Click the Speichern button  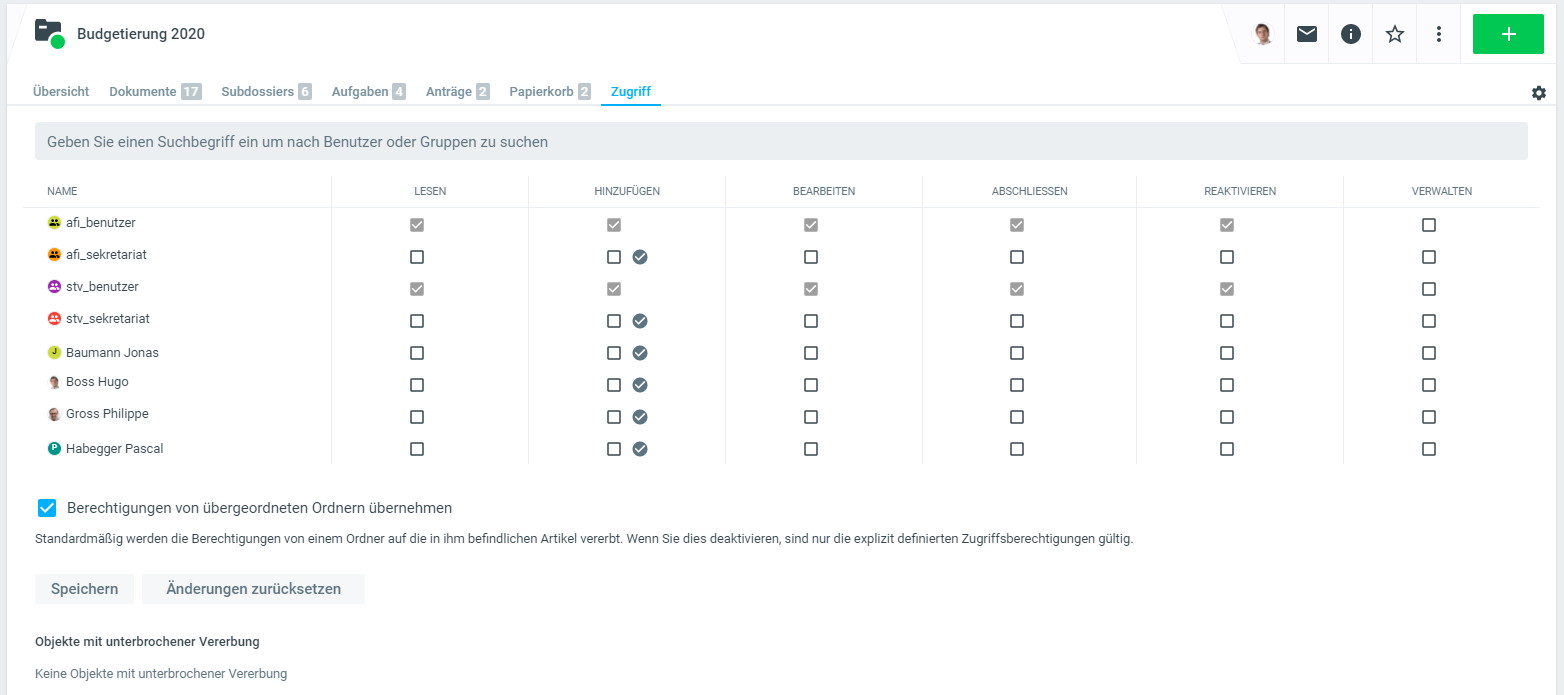coord(85,589)
